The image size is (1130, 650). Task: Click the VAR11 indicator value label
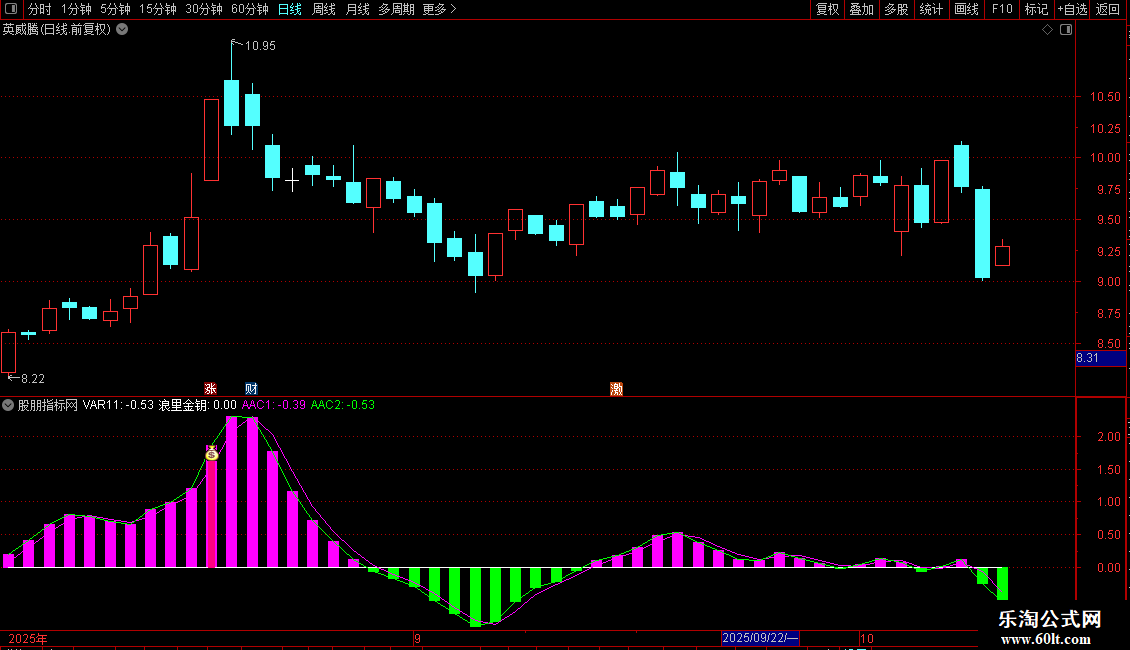(118, 405)
